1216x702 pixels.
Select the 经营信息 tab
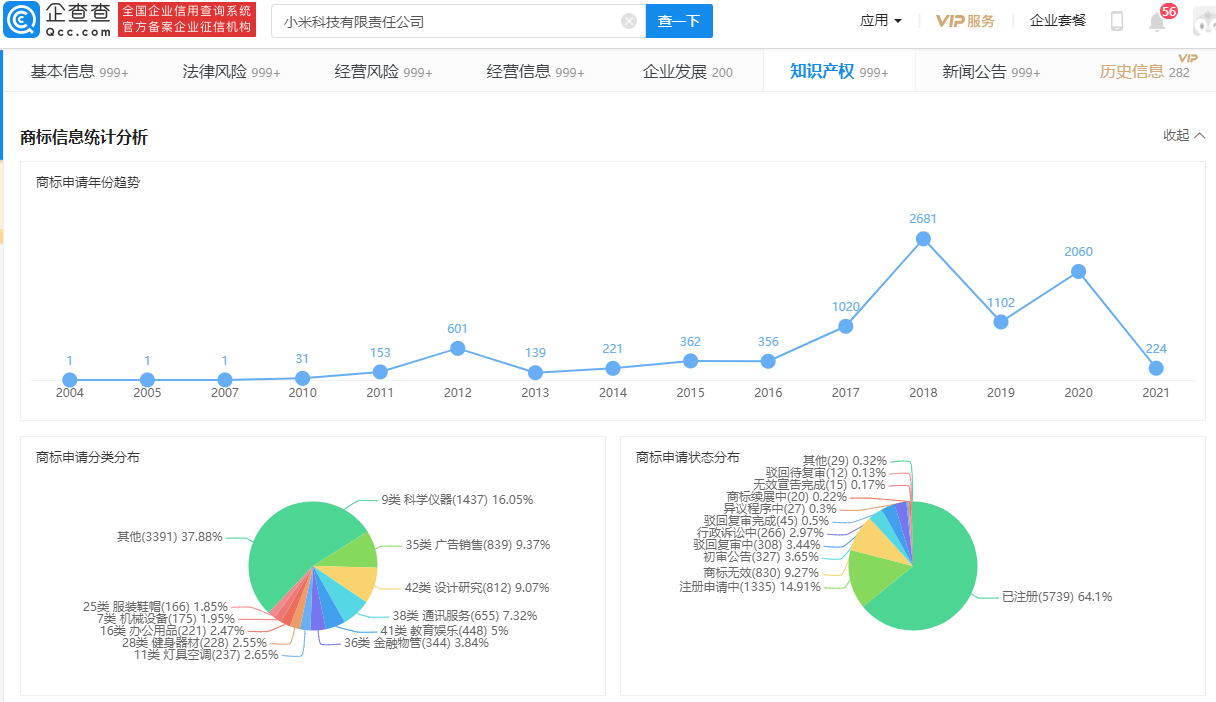coord(535,71)
